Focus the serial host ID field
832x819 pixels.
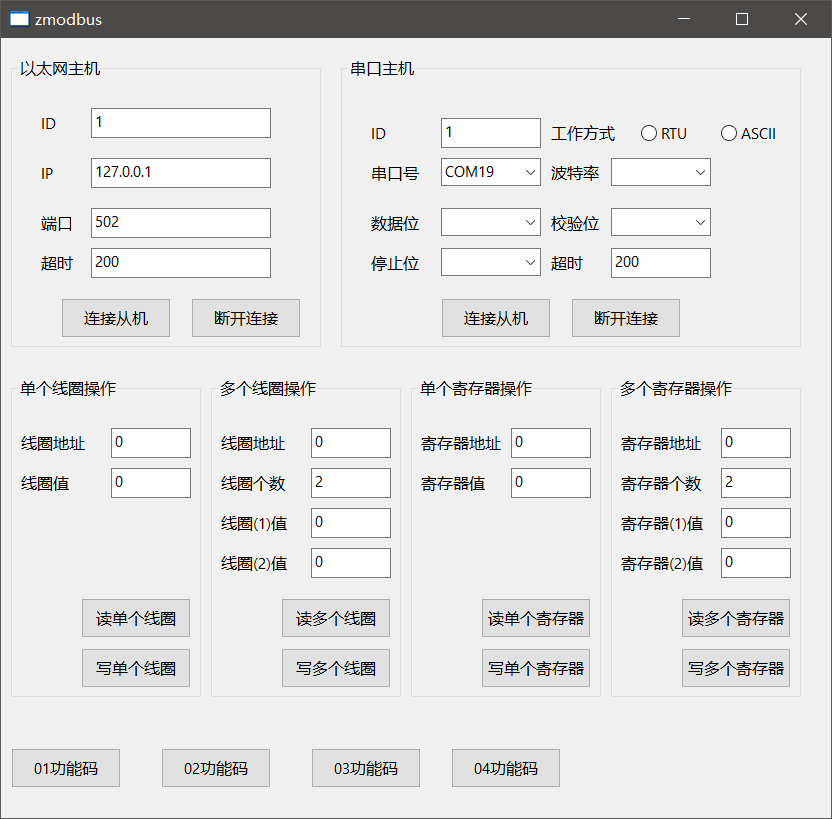tap(491, 133)
